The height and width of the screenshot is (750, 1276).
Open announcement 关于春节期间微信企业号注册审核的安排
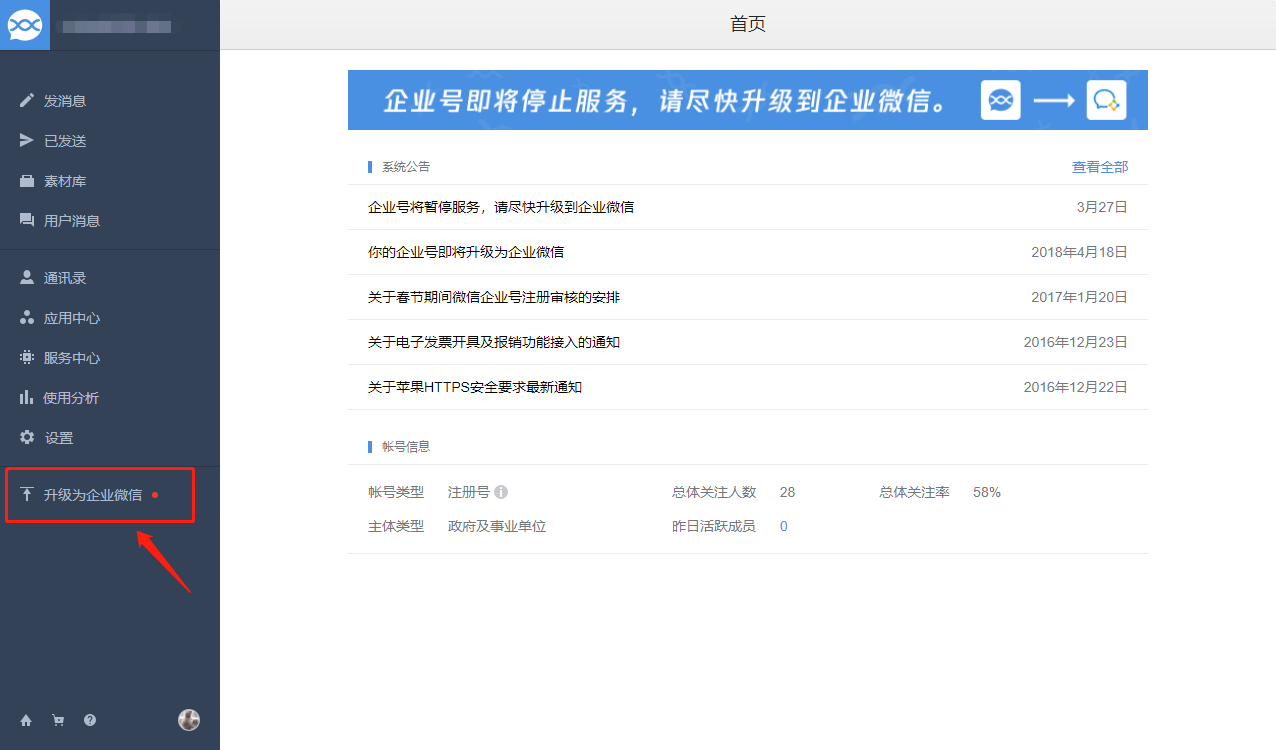(494, 297)
